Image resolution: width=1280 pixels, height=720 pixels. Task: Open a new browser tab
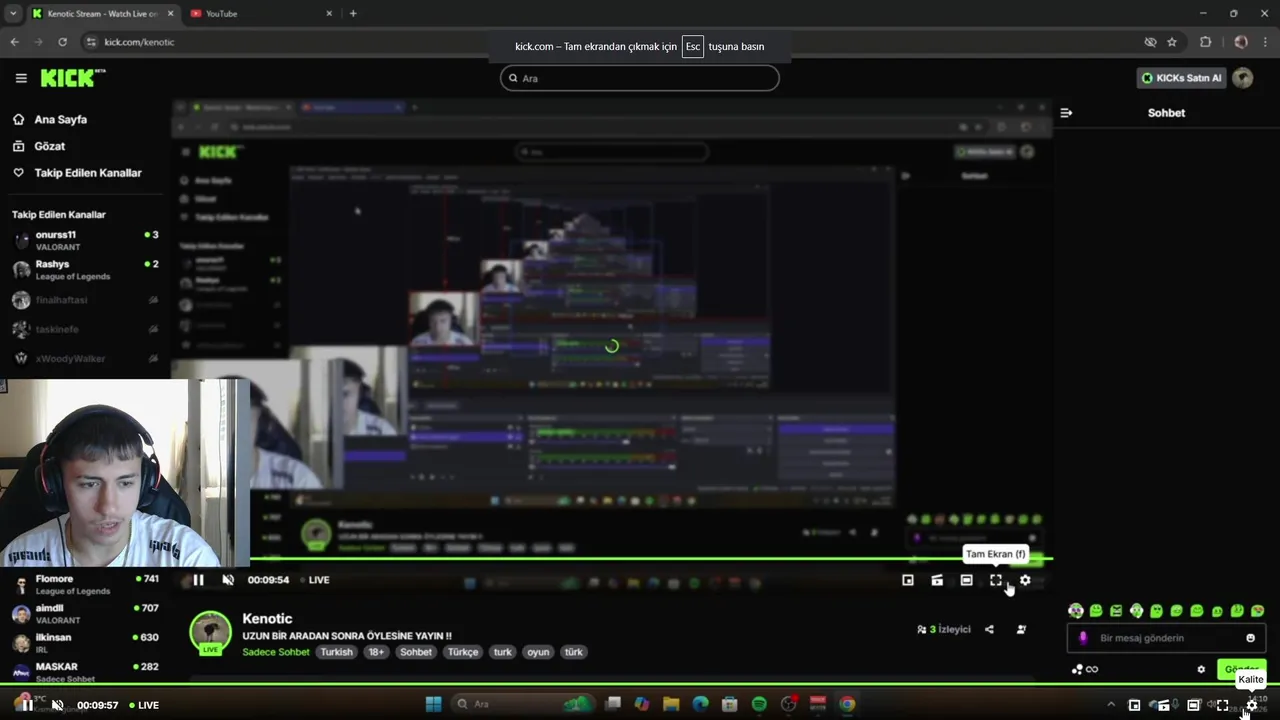pyautogui.click(x=353, y=14)
